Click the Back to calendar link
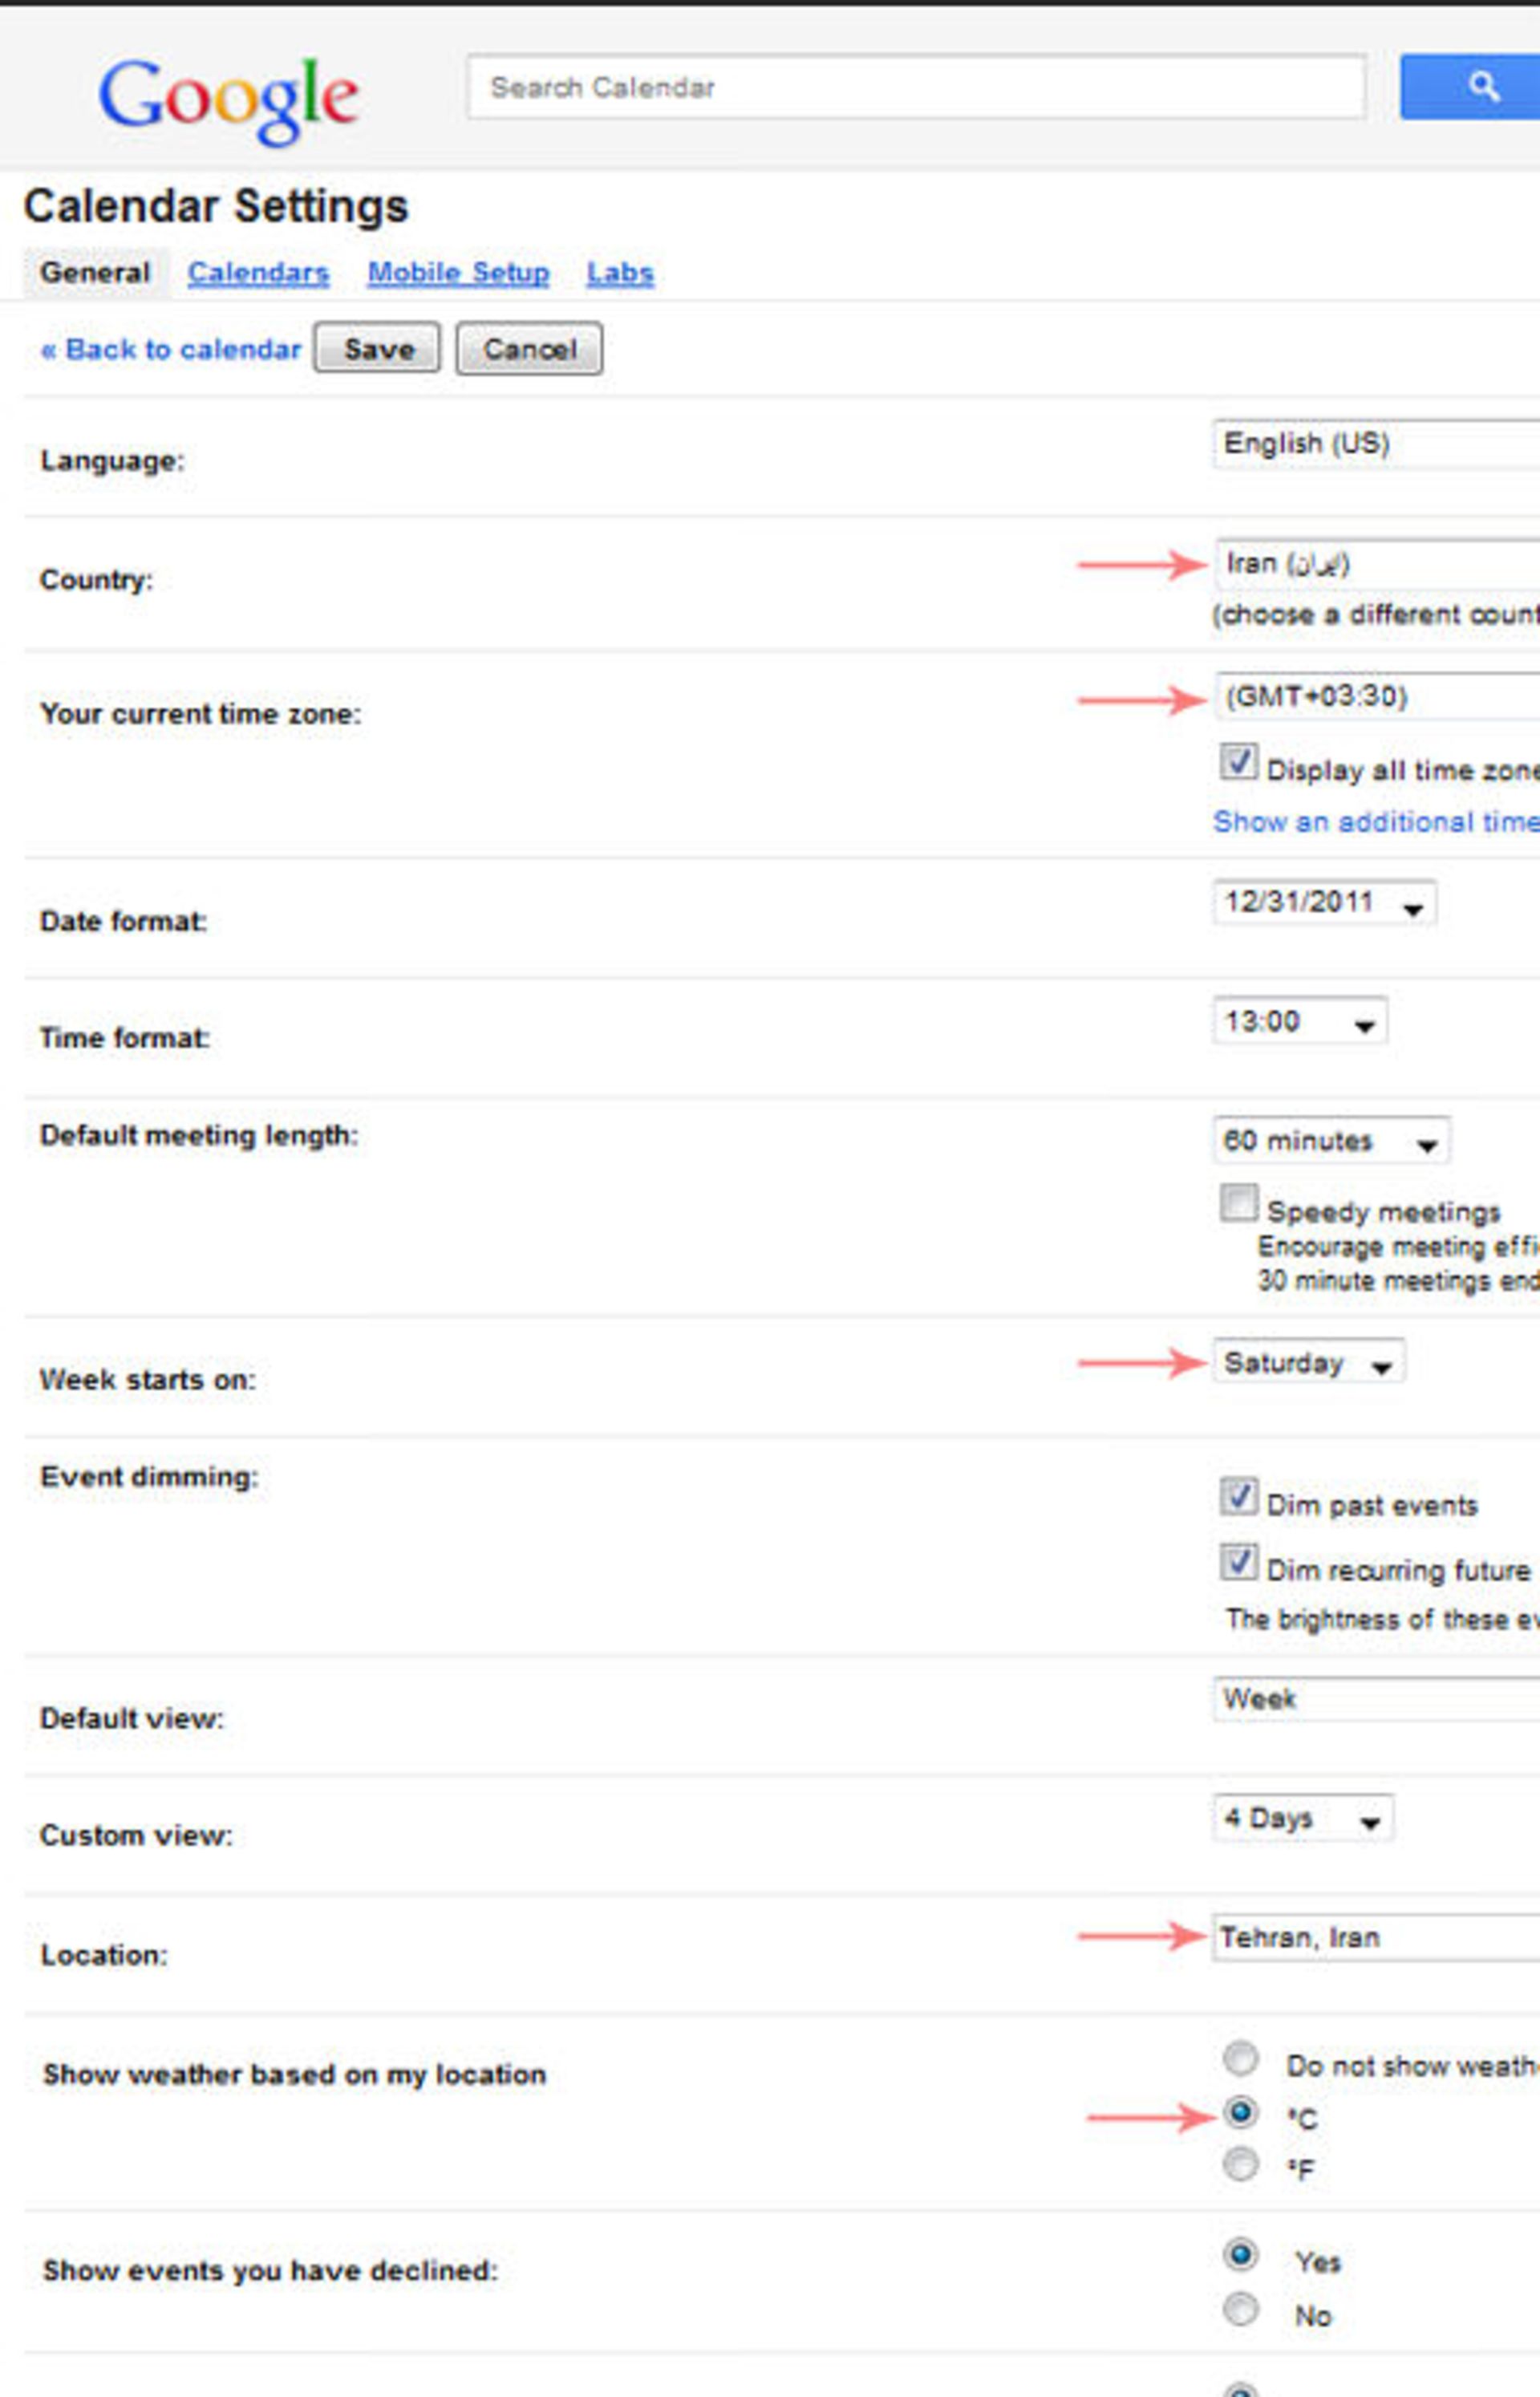Viewport: 1540px width, 2397px height. point(170,349)
